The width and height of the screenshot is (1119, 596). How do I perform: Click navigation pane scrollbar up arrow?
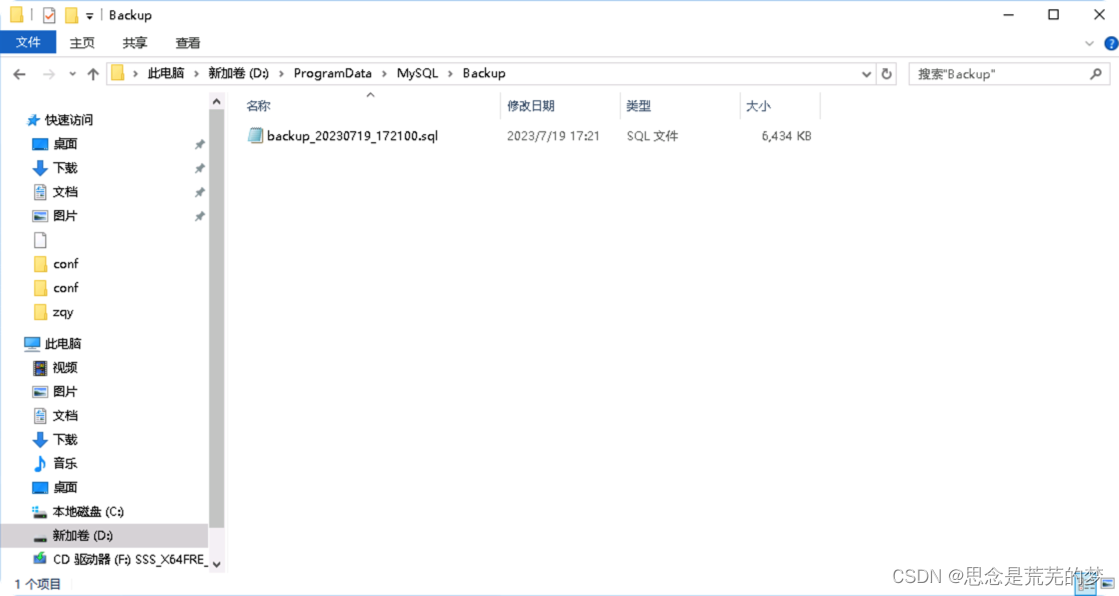tap(216, 101)
